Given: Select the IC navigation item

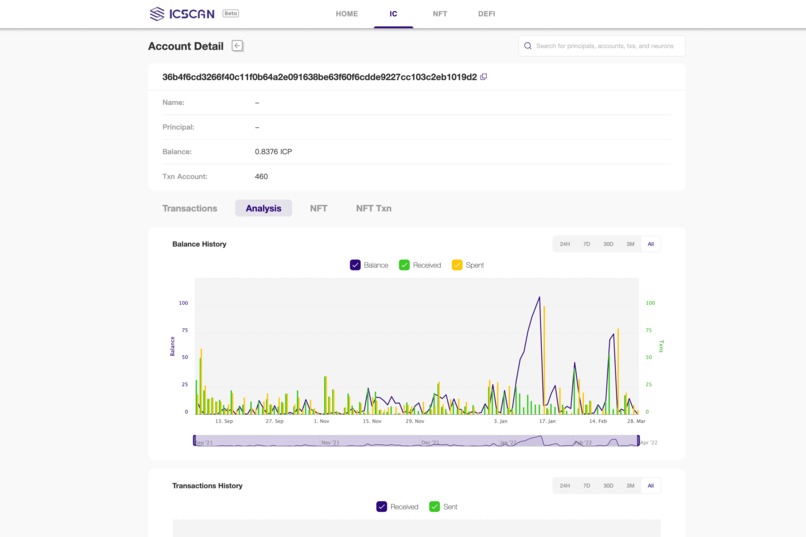Looking at the screenshot, I should (x=393, y=14).
